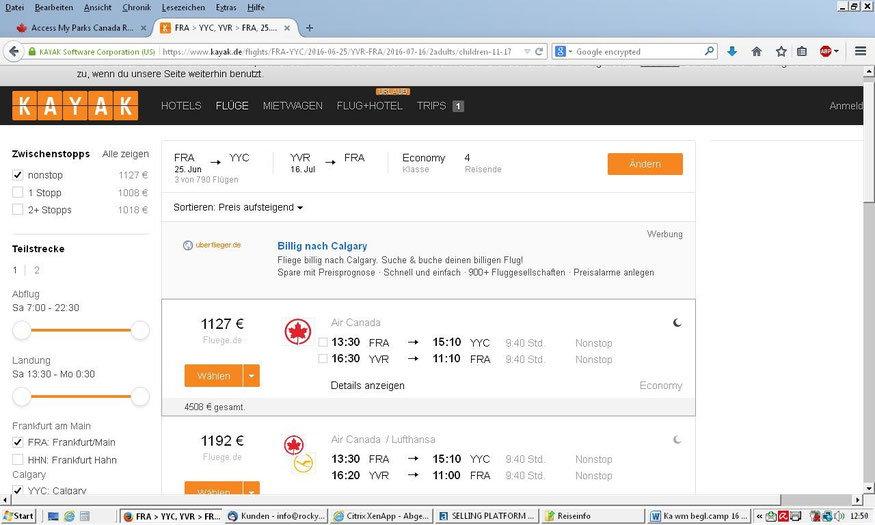Switch to the Reiseinfo taskbar window

click(x=593, y=516)
